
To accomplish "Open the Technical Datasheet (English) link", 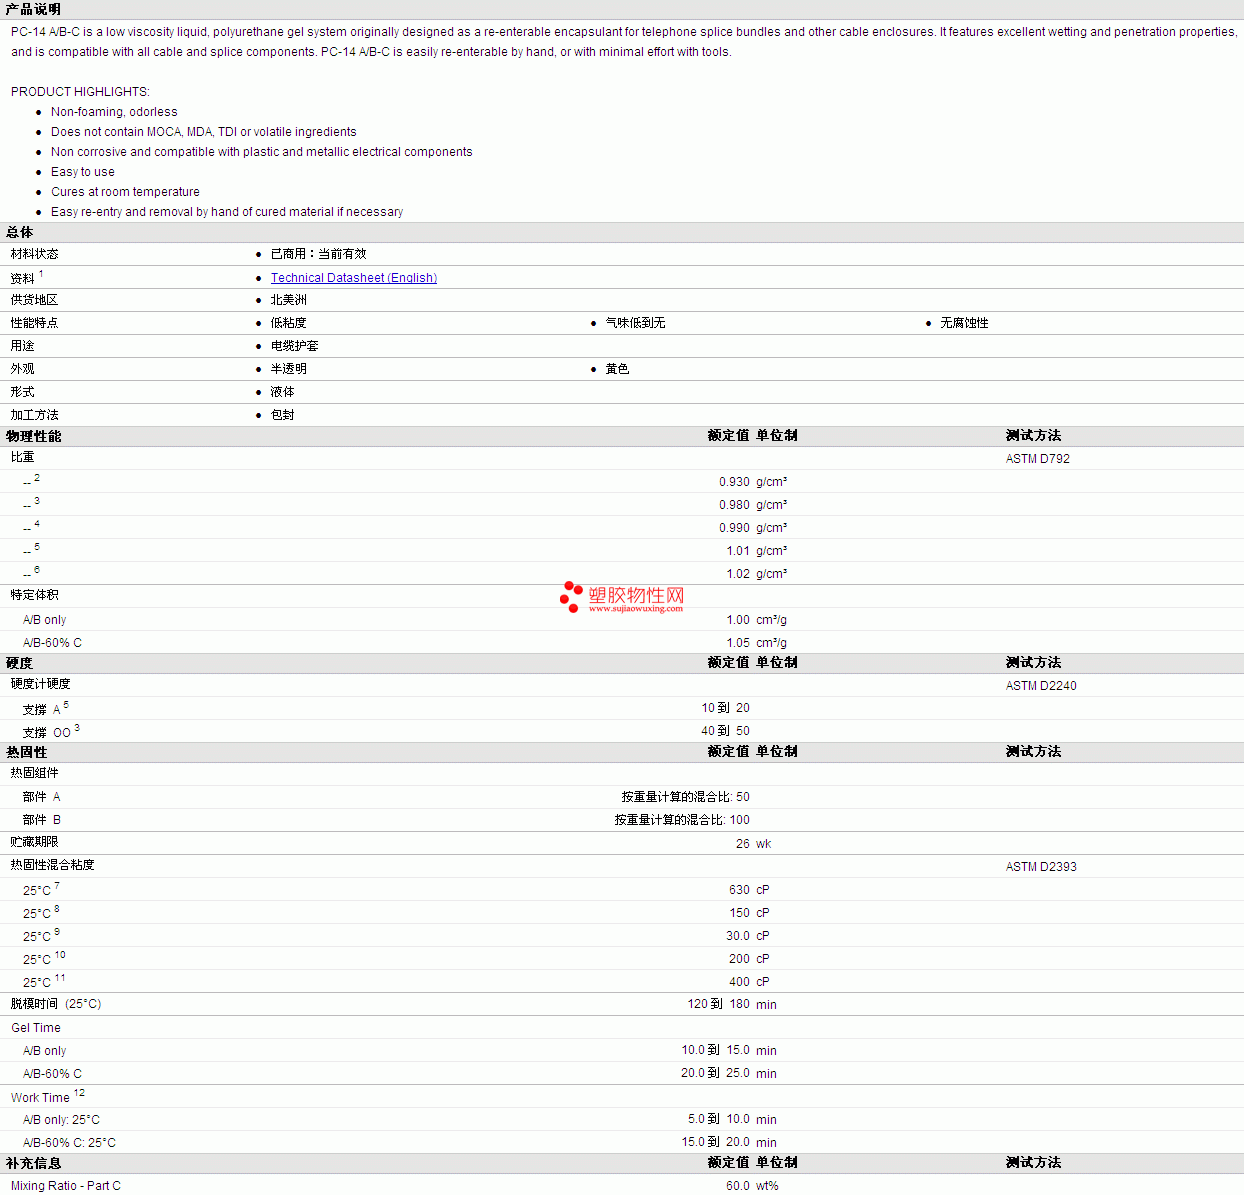I will tap(354, 278).
